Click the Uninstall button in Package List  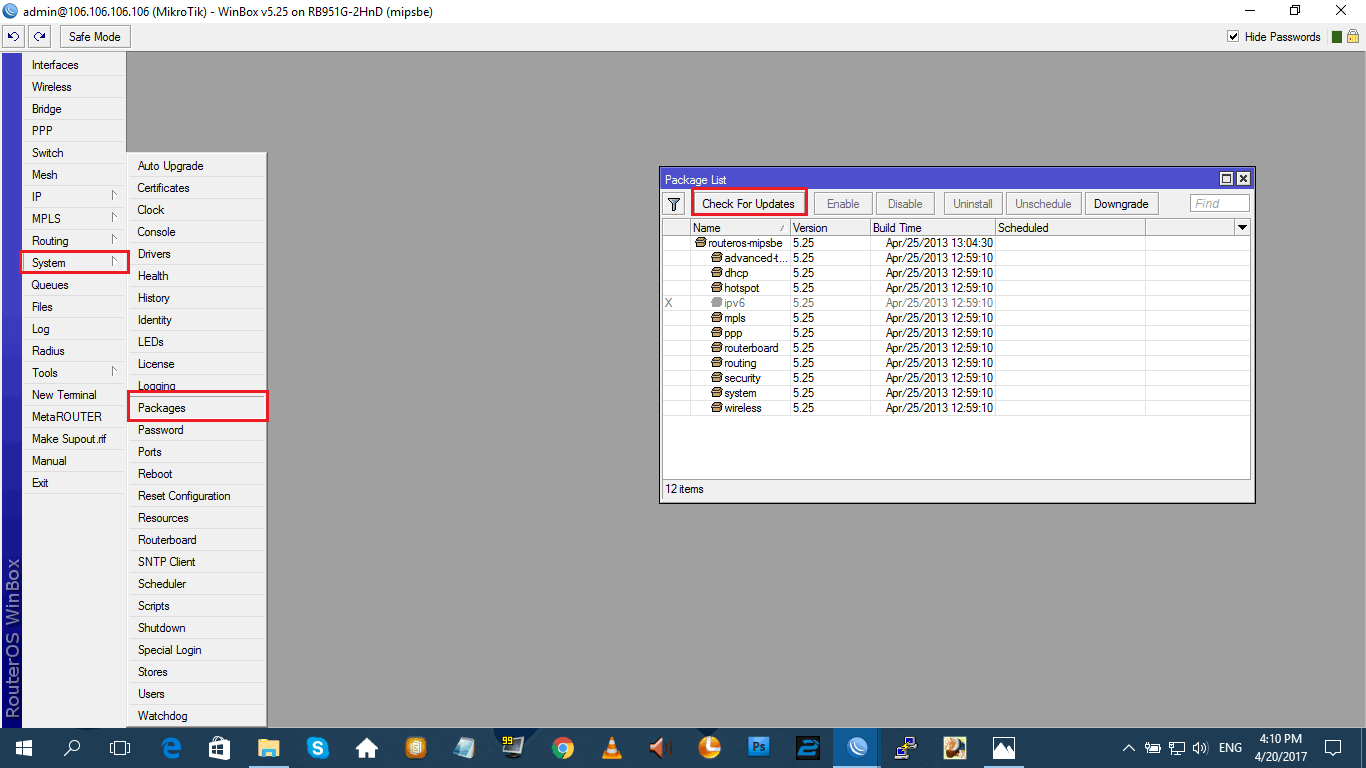tap(972, 204)
